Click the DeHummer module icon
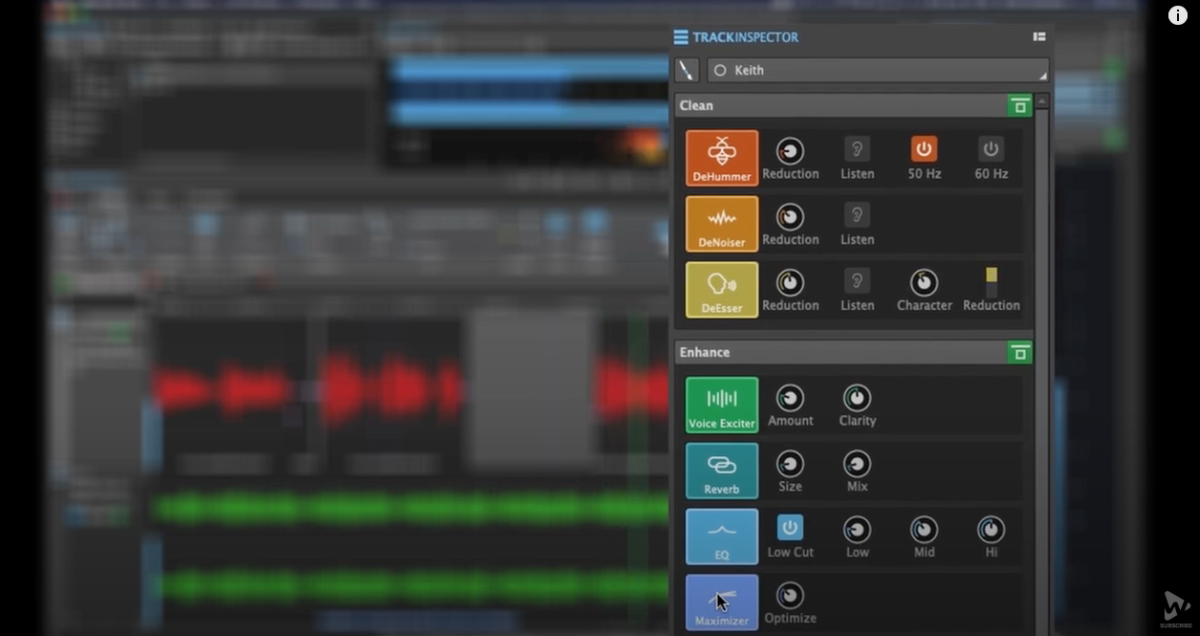 [x=722, y=157]
